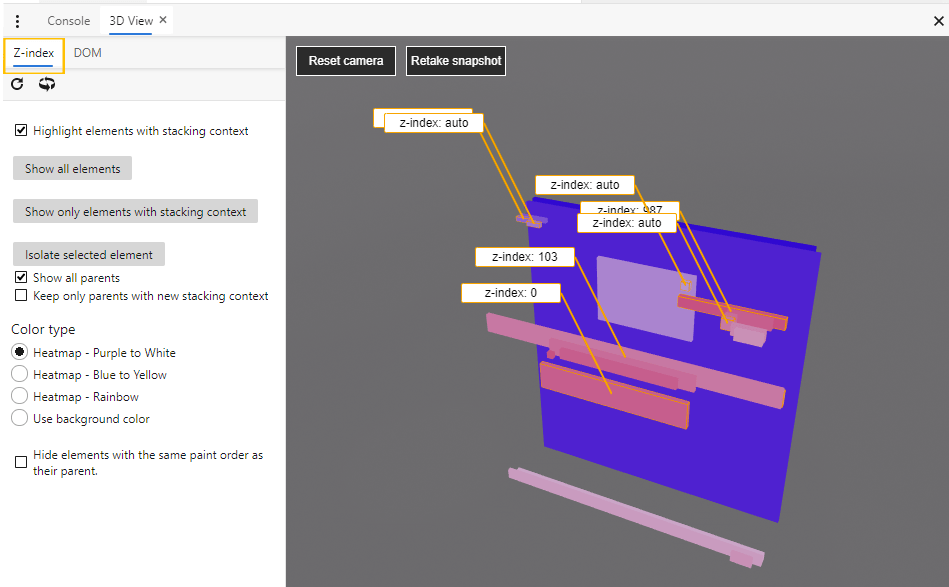The image size is (949, 587).
Task: Close the 3D View tab
Action: 162,19
